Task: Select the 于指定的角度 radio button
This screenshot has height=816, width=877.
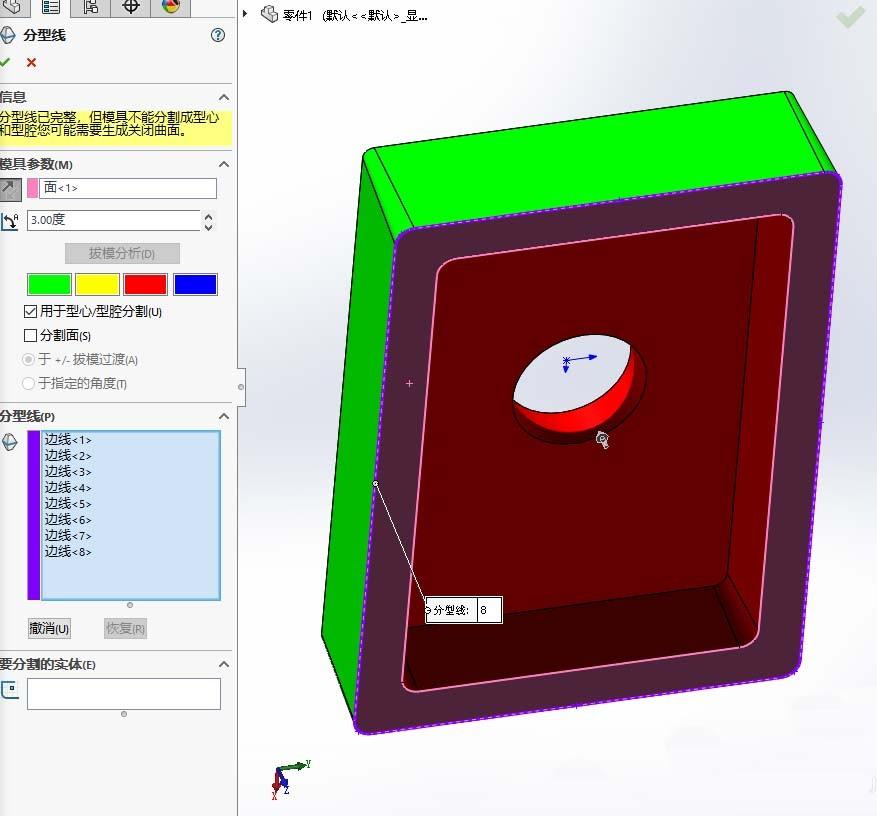Action: (x=28, y=383)
